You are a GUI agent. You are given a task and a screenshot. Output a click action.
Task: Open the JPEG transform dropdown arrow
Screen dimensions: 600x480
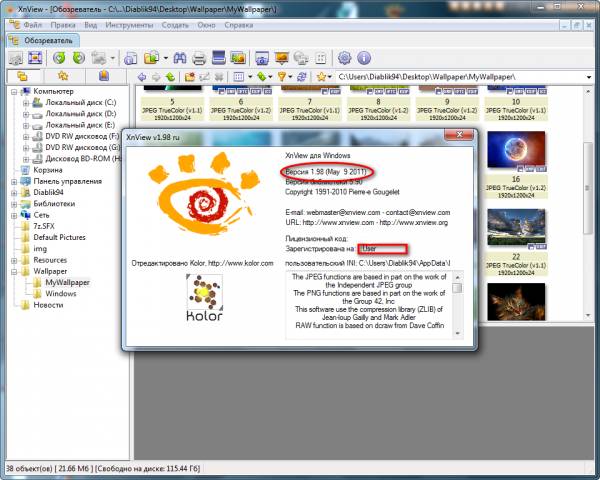(112, 58)
